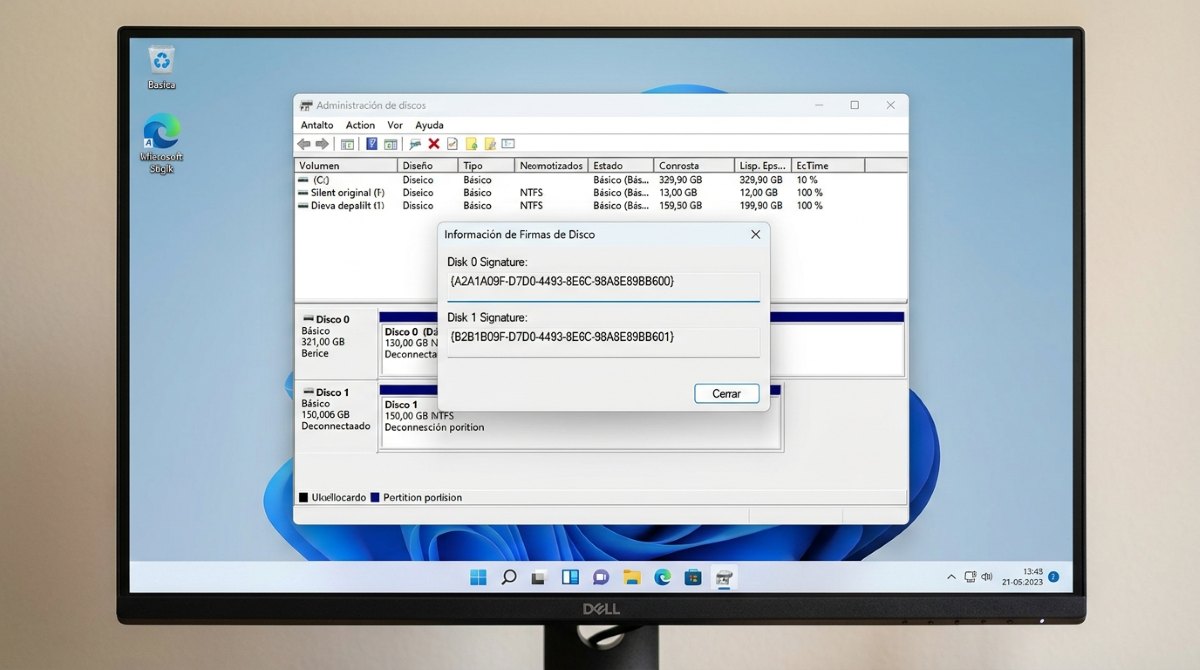The height and width of the screenshot is (670, 1200).
Task: Sort by the Conrosta column header
Action: [x=694, y=165]
